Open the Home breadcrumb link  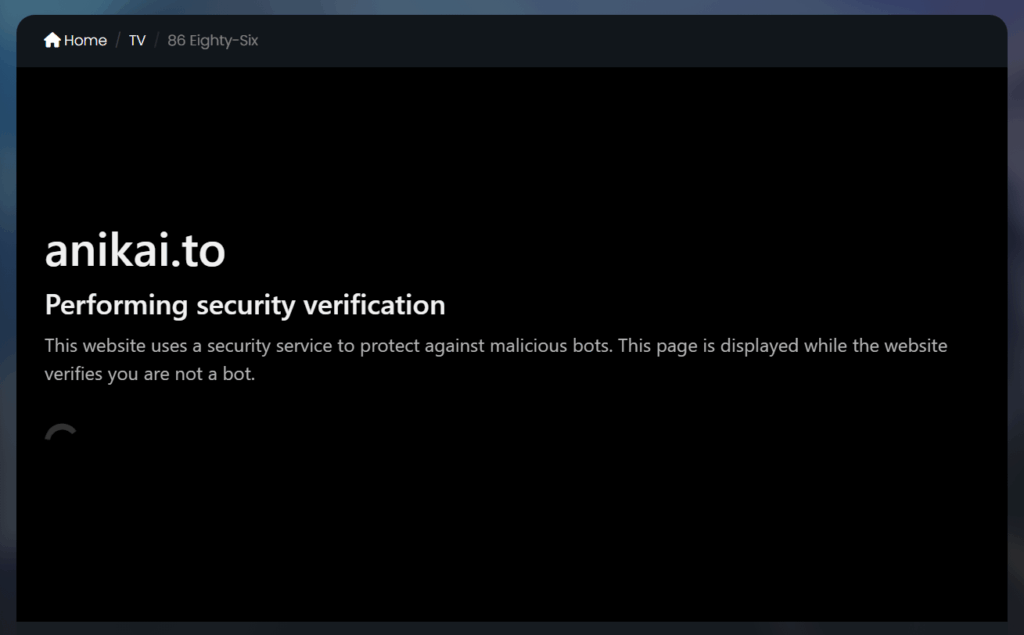point(75,41)
